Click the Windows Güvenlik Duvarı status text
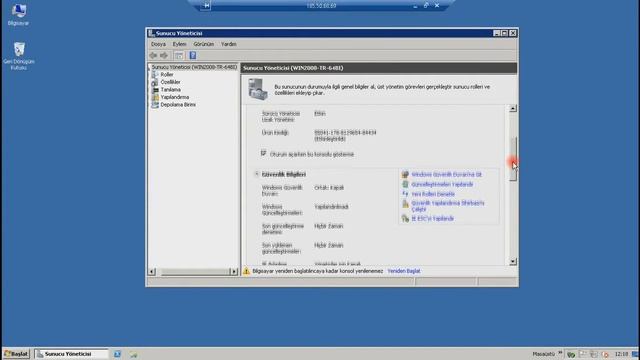 329,188
